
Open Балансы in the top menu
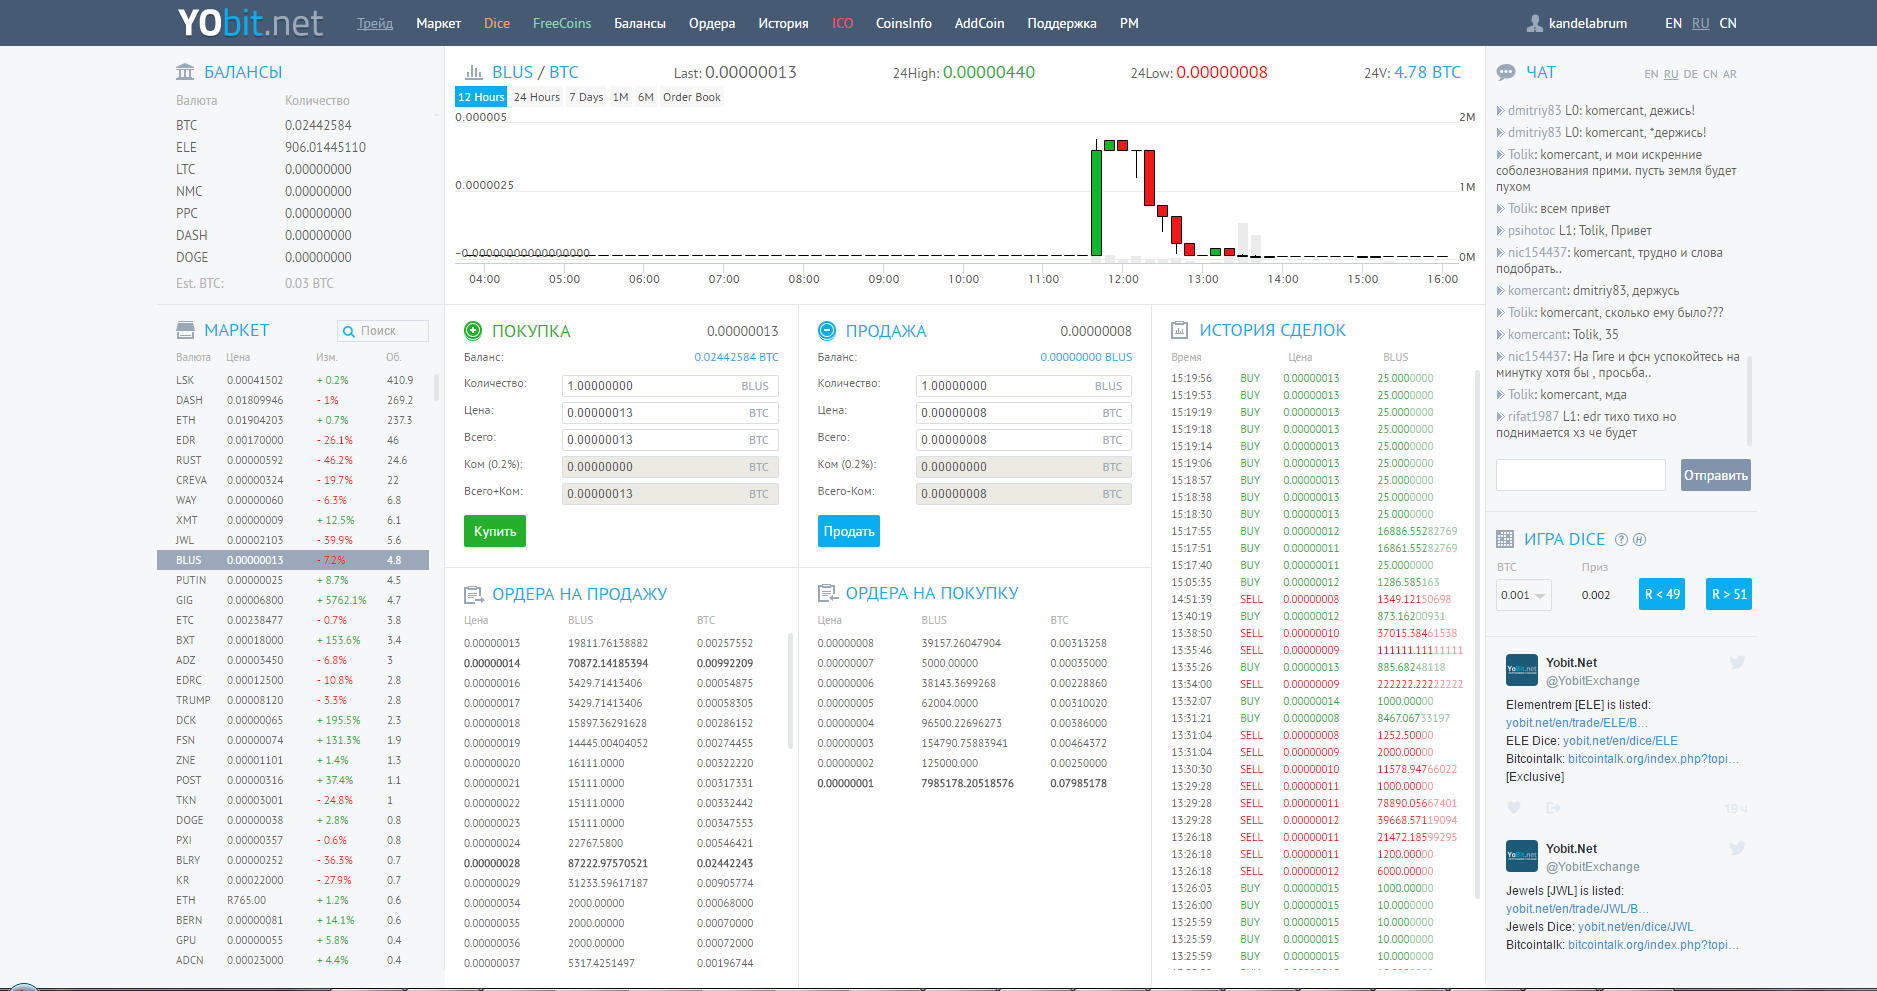click(640, 23)
